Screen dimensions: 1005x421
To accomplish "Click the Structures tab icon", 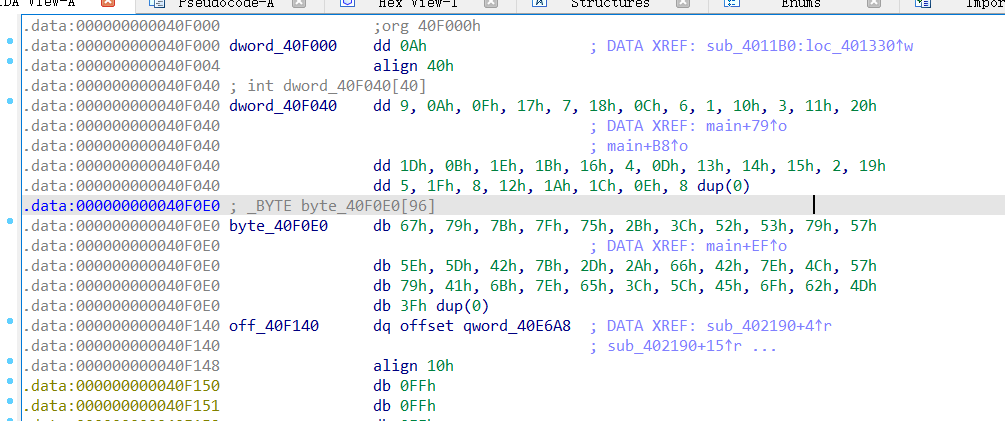I will [x=539, y=4].
